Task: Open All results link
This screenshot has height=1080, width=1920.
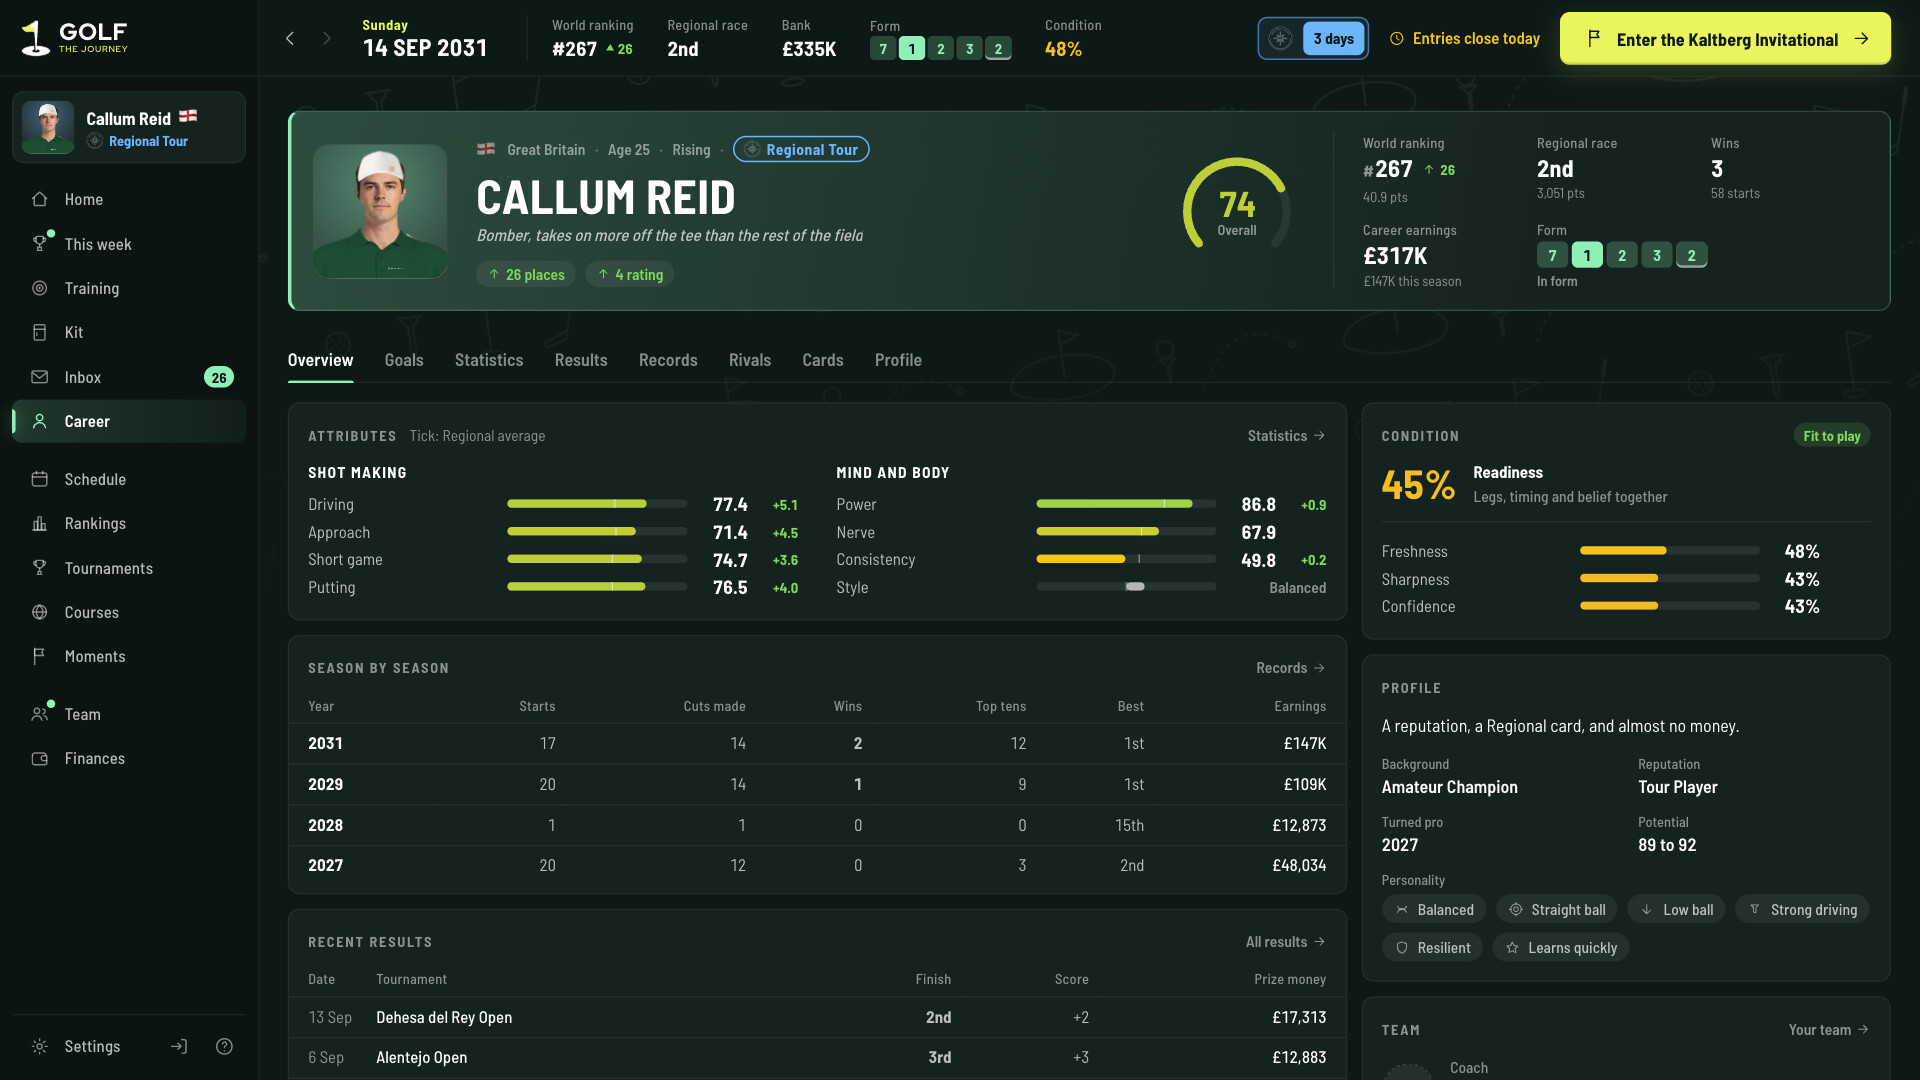Action: (x=1286, y=942)
